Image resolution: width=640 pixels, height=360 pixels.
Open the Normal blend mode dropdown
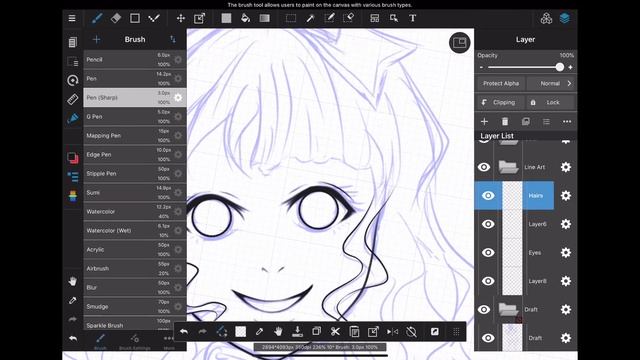click(551, 83)
